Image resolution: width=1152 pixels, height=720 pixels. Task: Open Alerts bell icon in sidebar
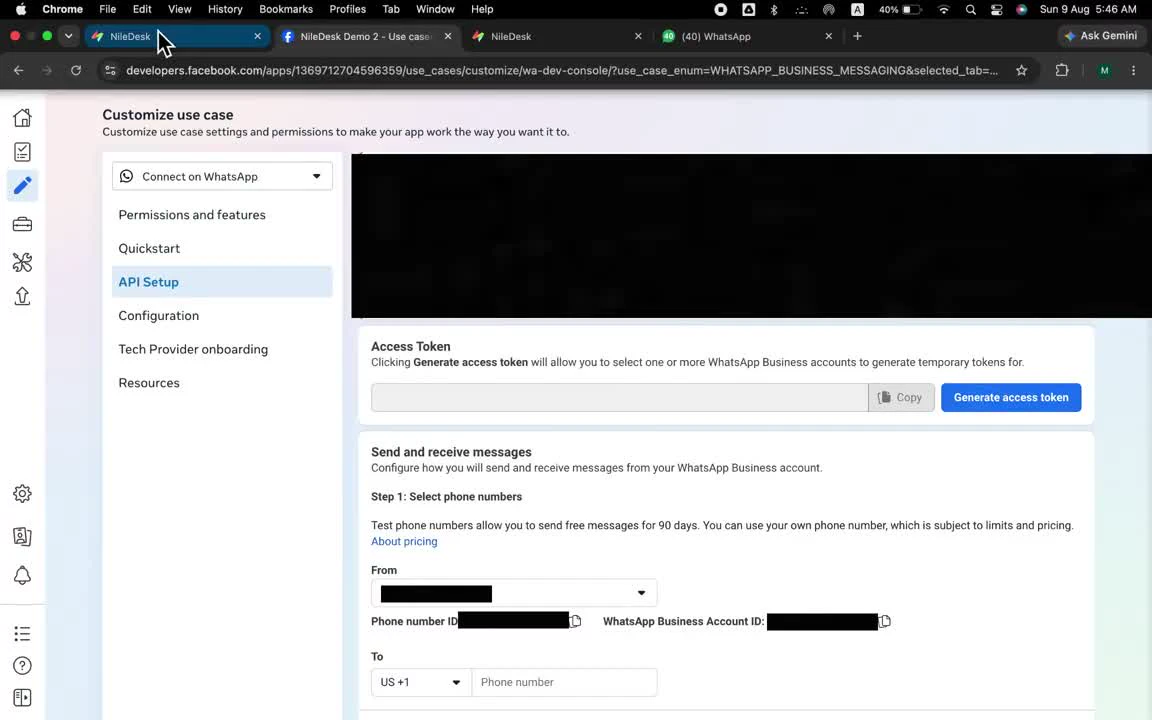[x=22, y=575]
